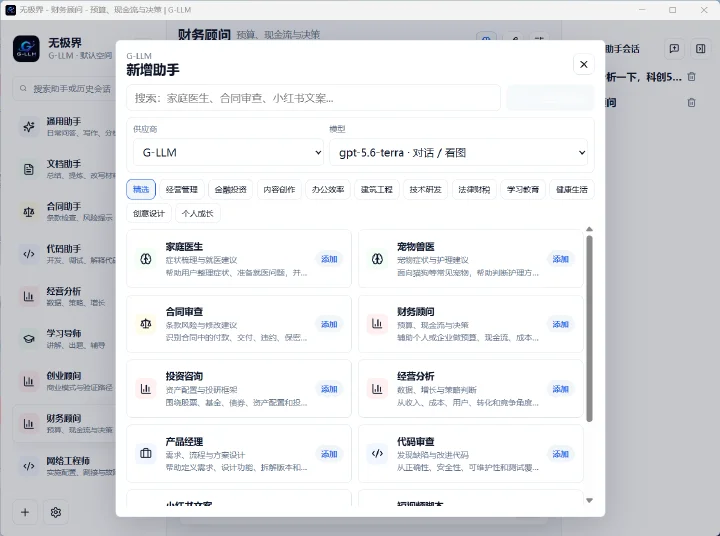This screenshot has width=720, height=536.
Task: Select the 技术研发 category tab
Action: click(x=426, y=189)
